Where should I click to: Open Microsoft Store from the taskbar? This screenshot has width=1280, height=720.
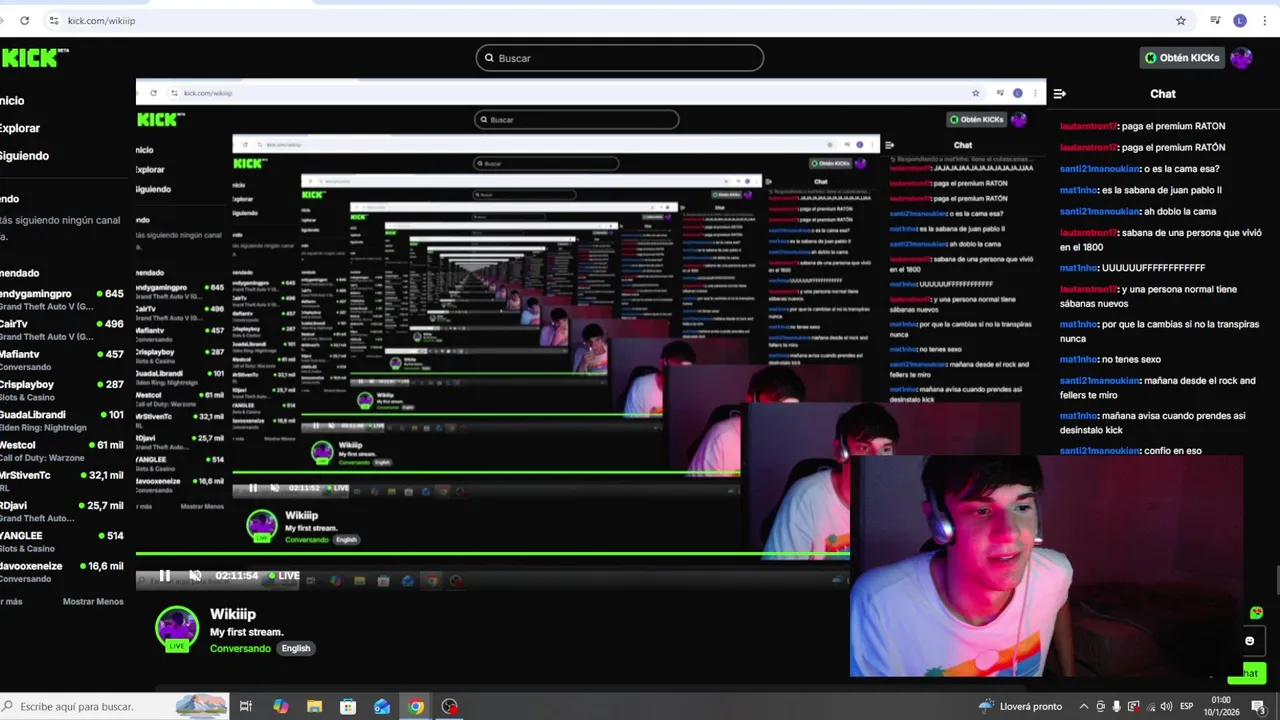348,707
